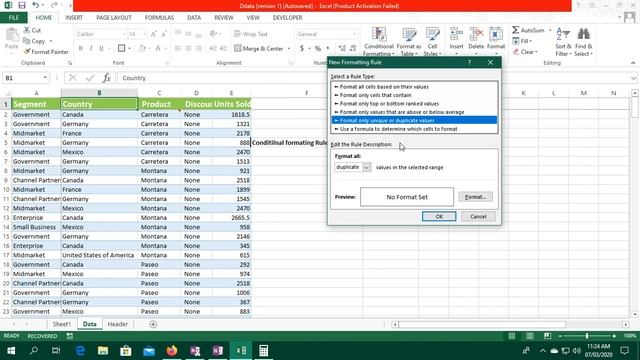Click the AutoSum sigma icon
Viewport: 640px width, 360px height.
pyautogui.click(x=516, y=30)
